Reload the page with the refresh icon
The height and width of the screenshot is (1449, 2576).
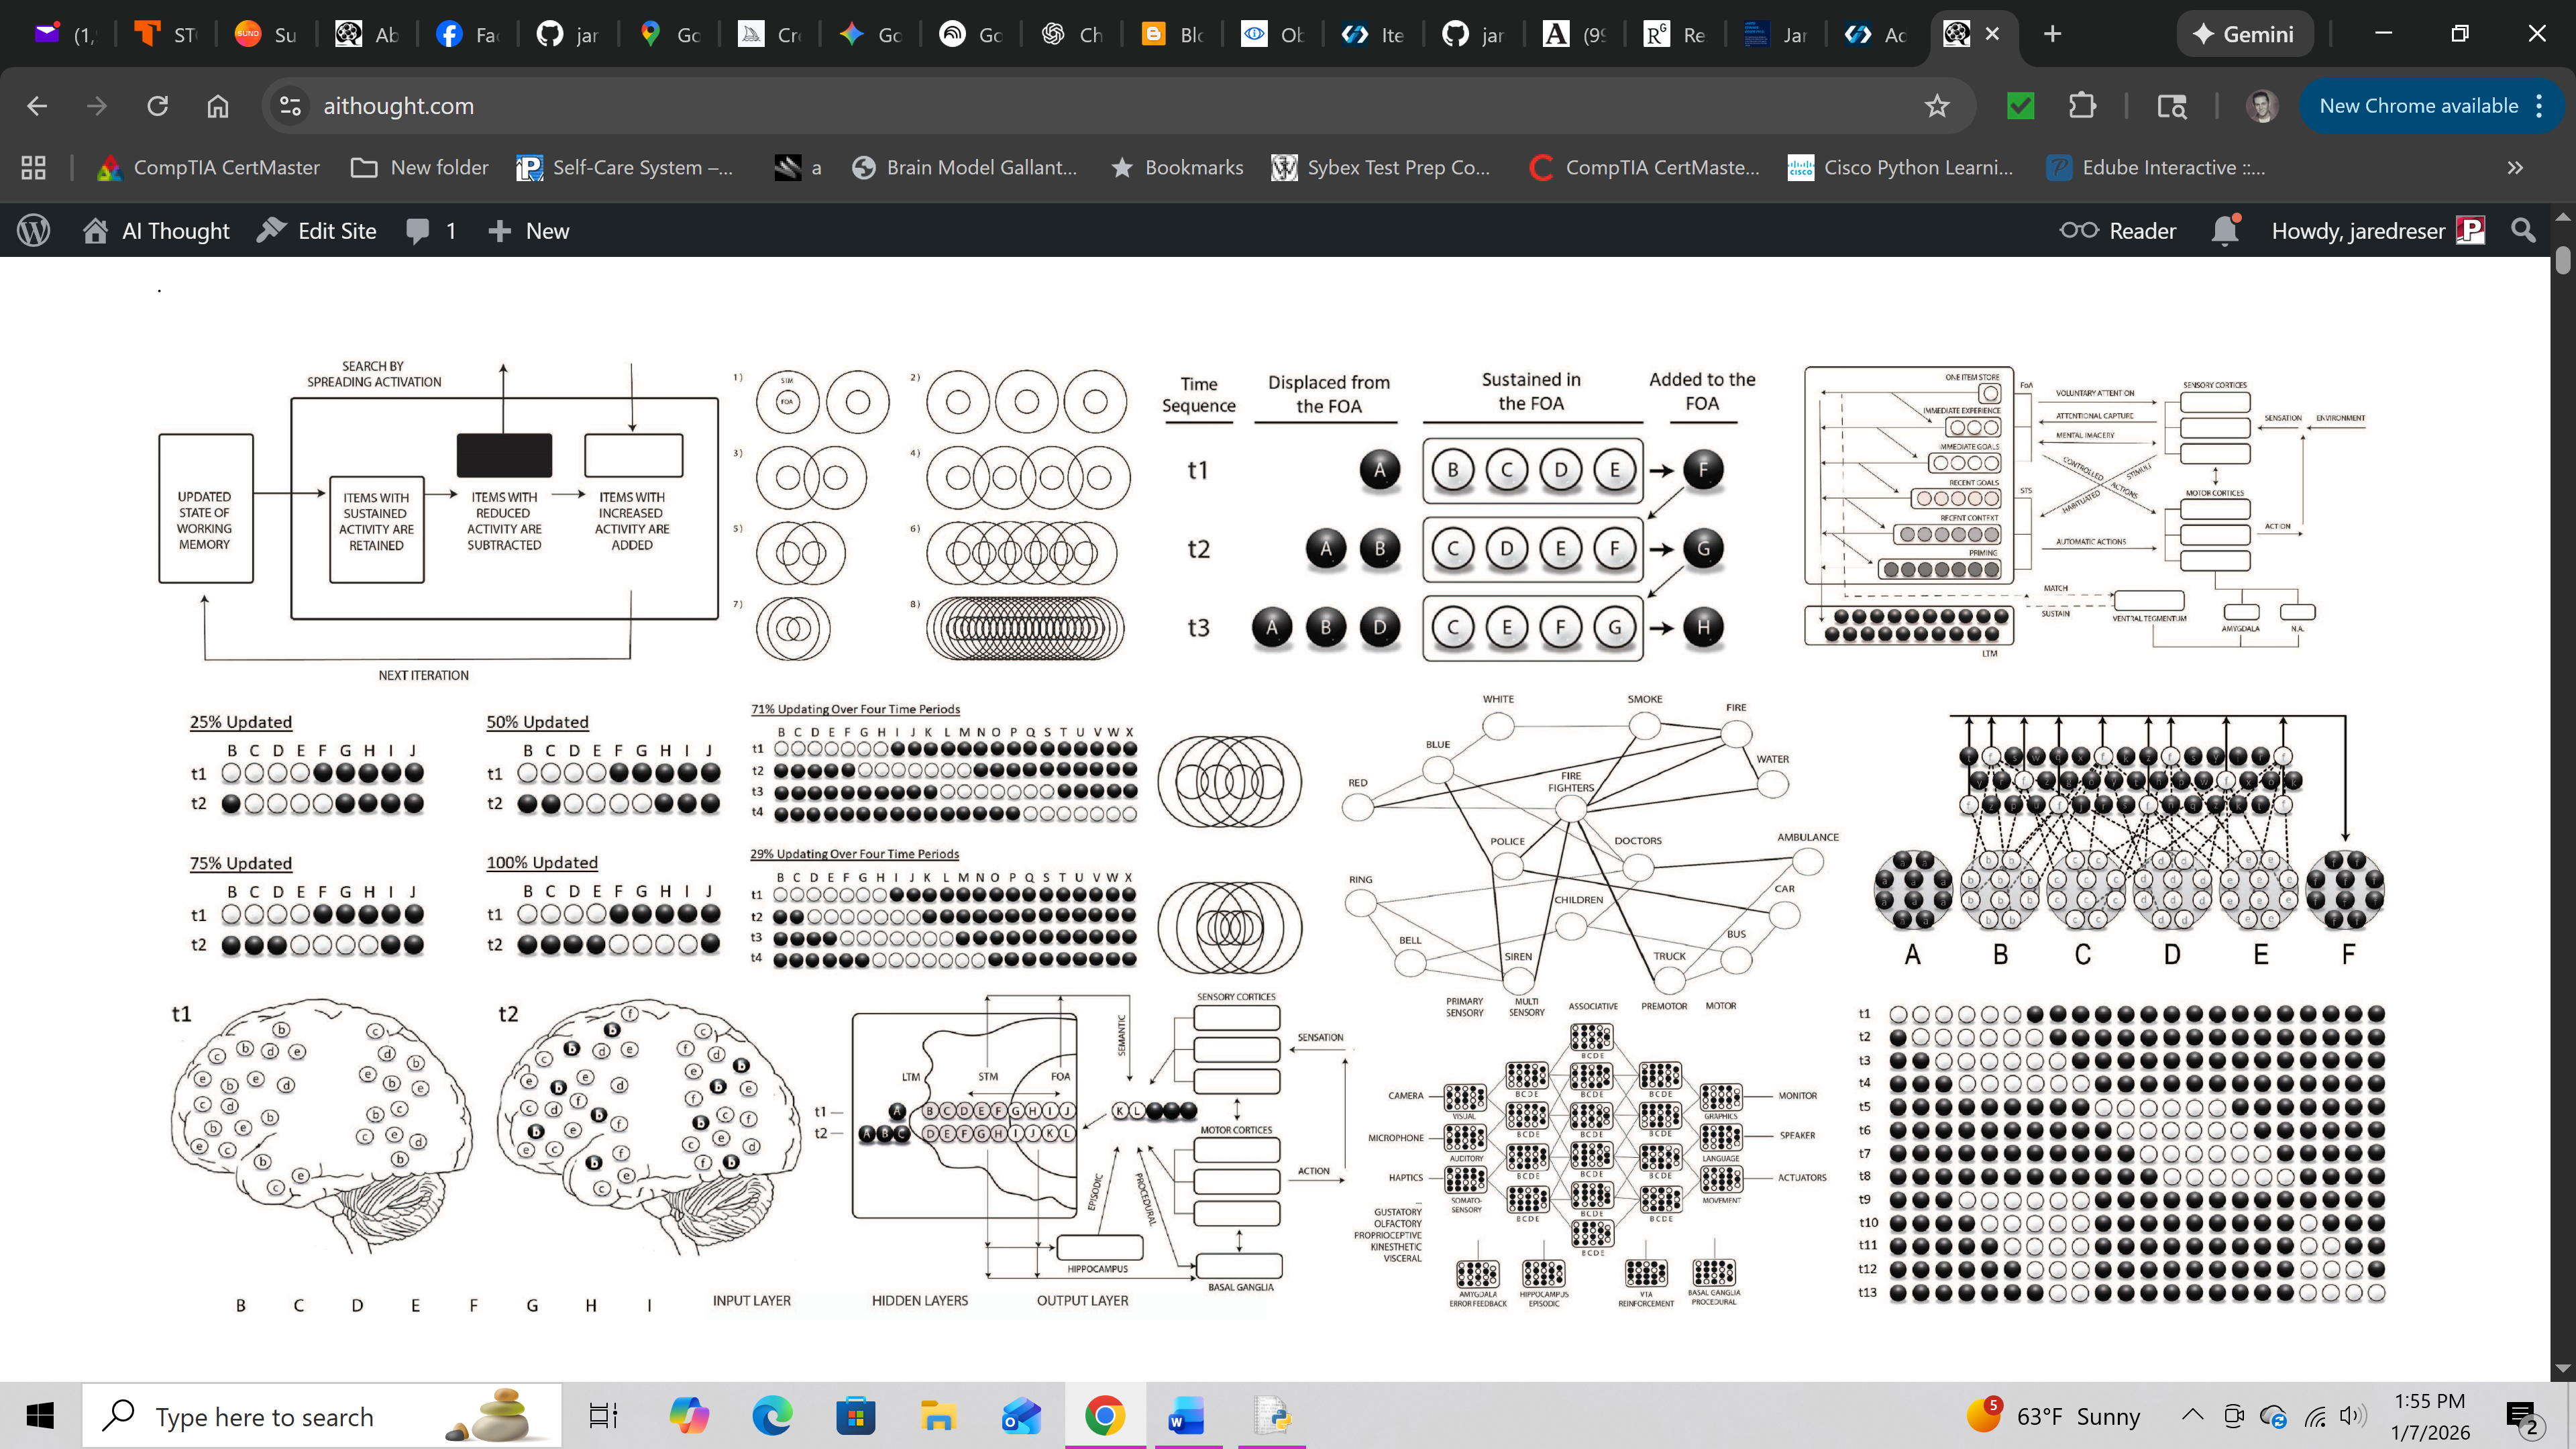[158, 106]
